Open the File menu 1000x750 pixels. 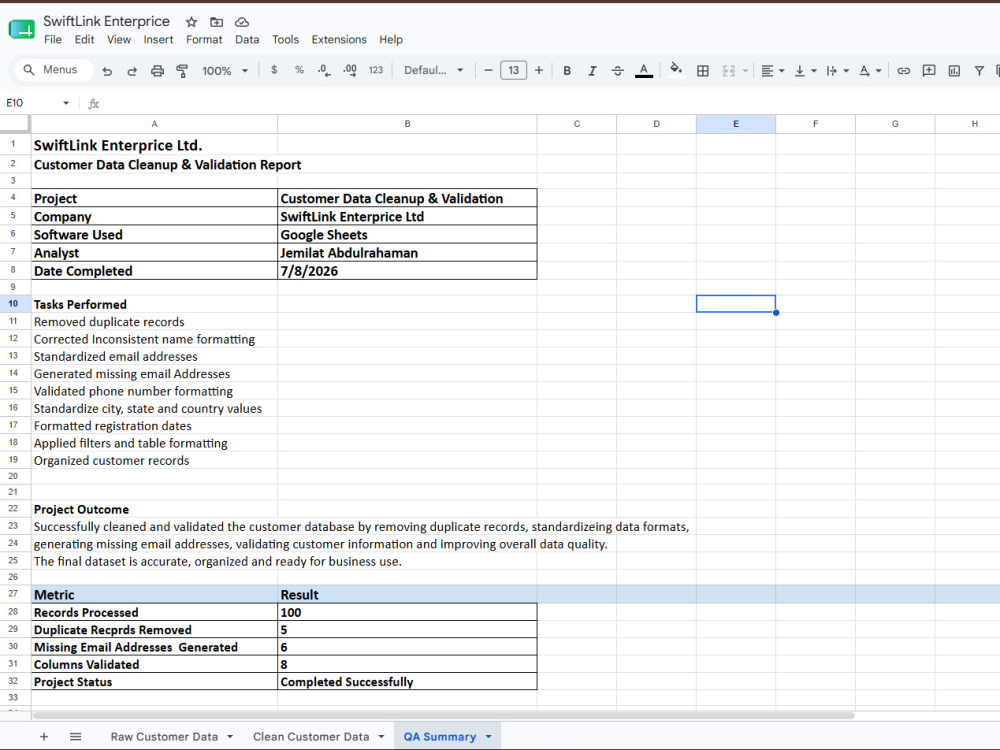coord(53,40)
